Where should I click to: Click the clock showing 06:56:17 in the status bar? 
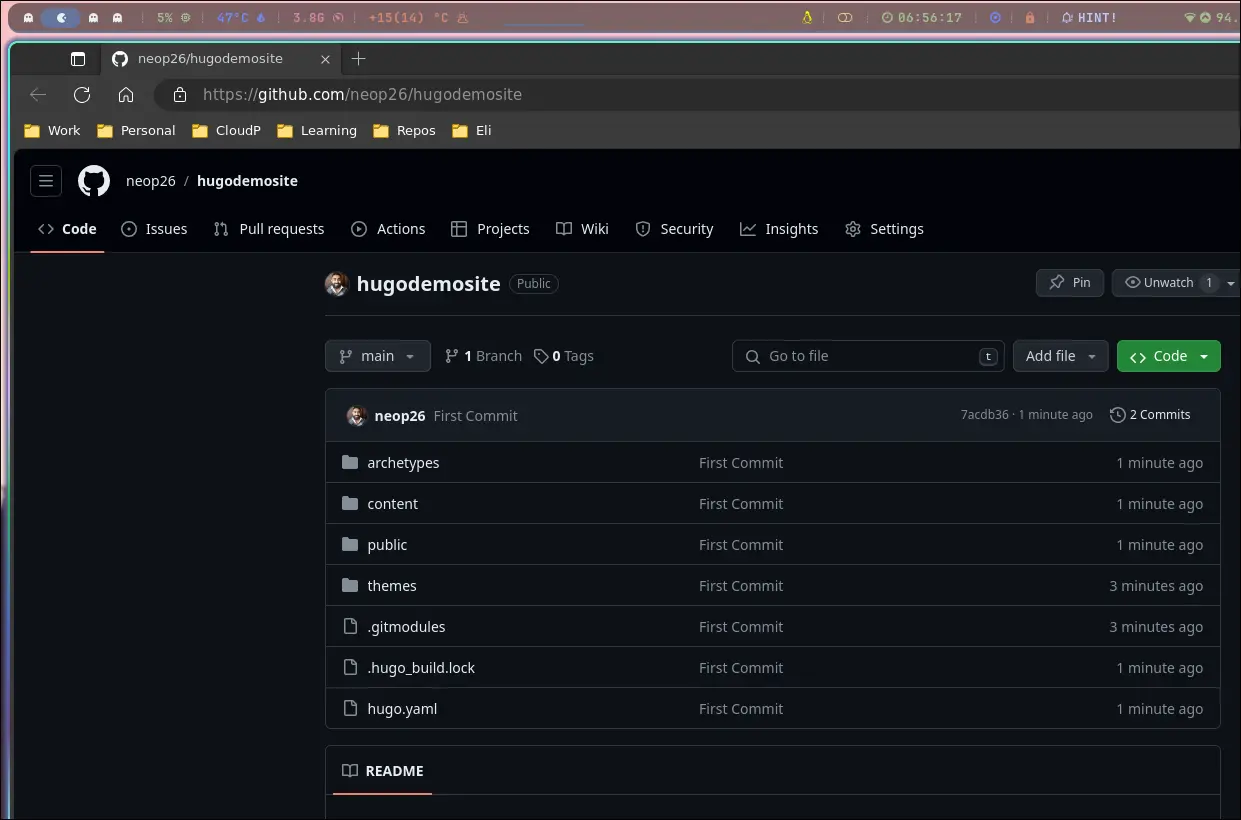921,18
